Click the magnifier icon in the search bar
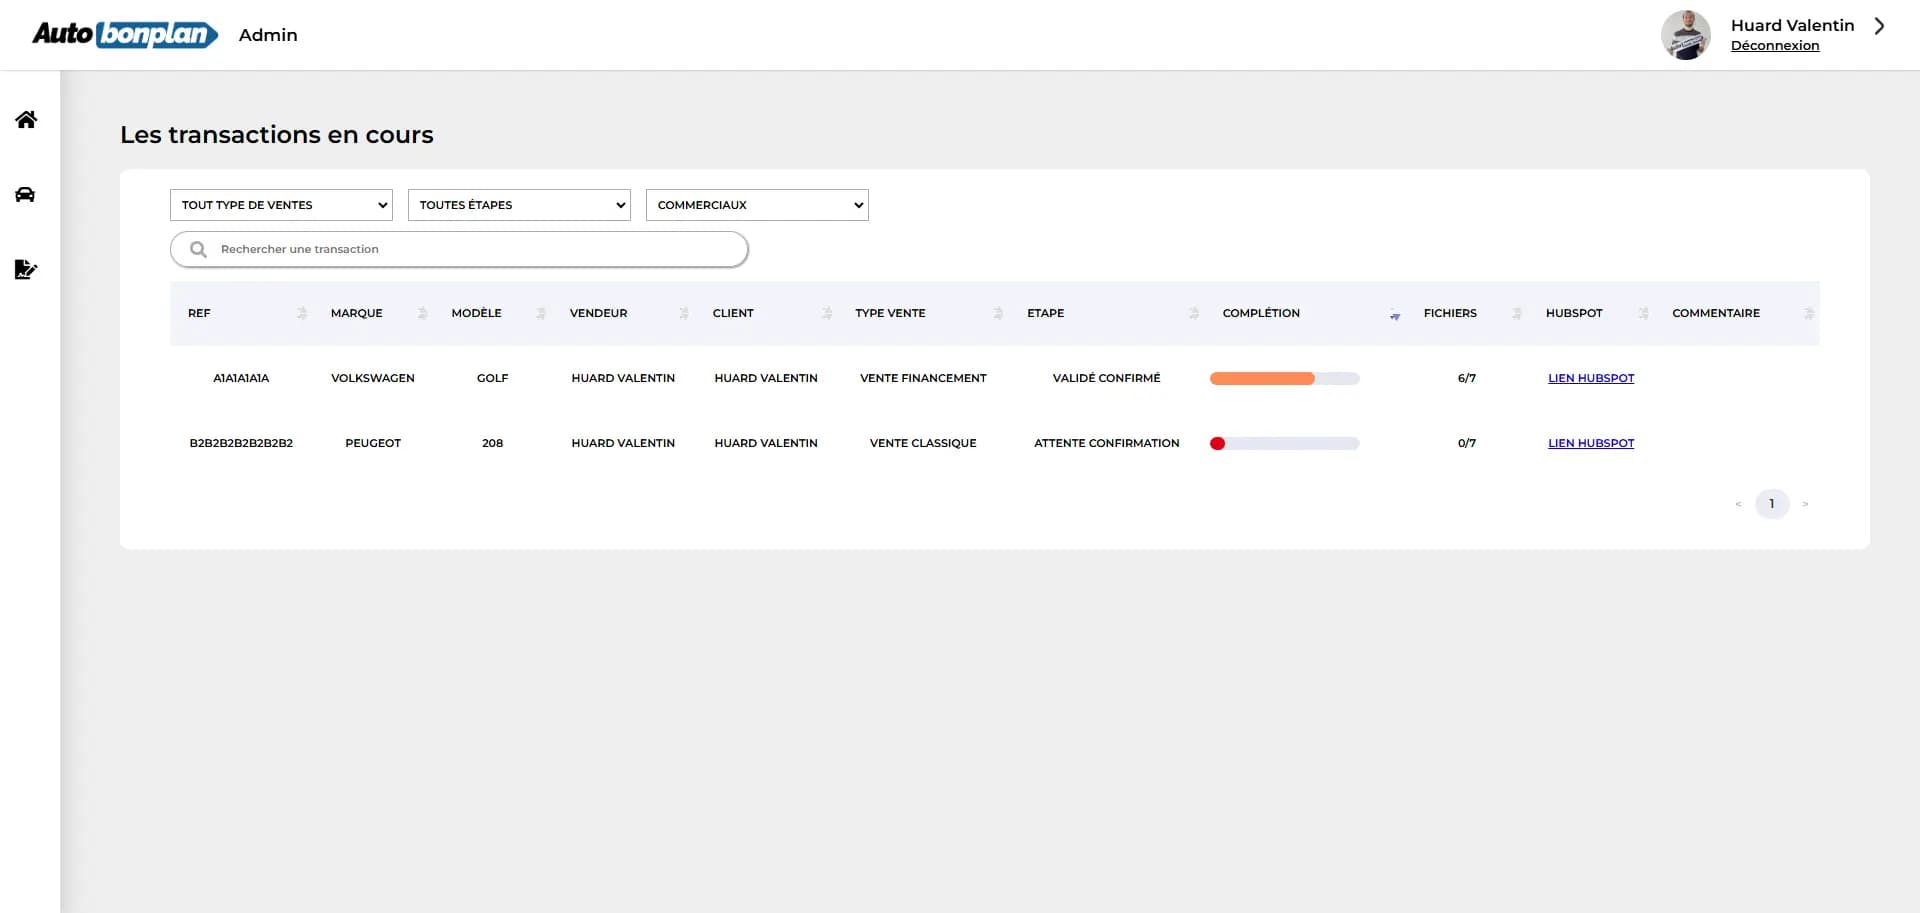This screenshot has height=913, width=1920. click(199, 249)
